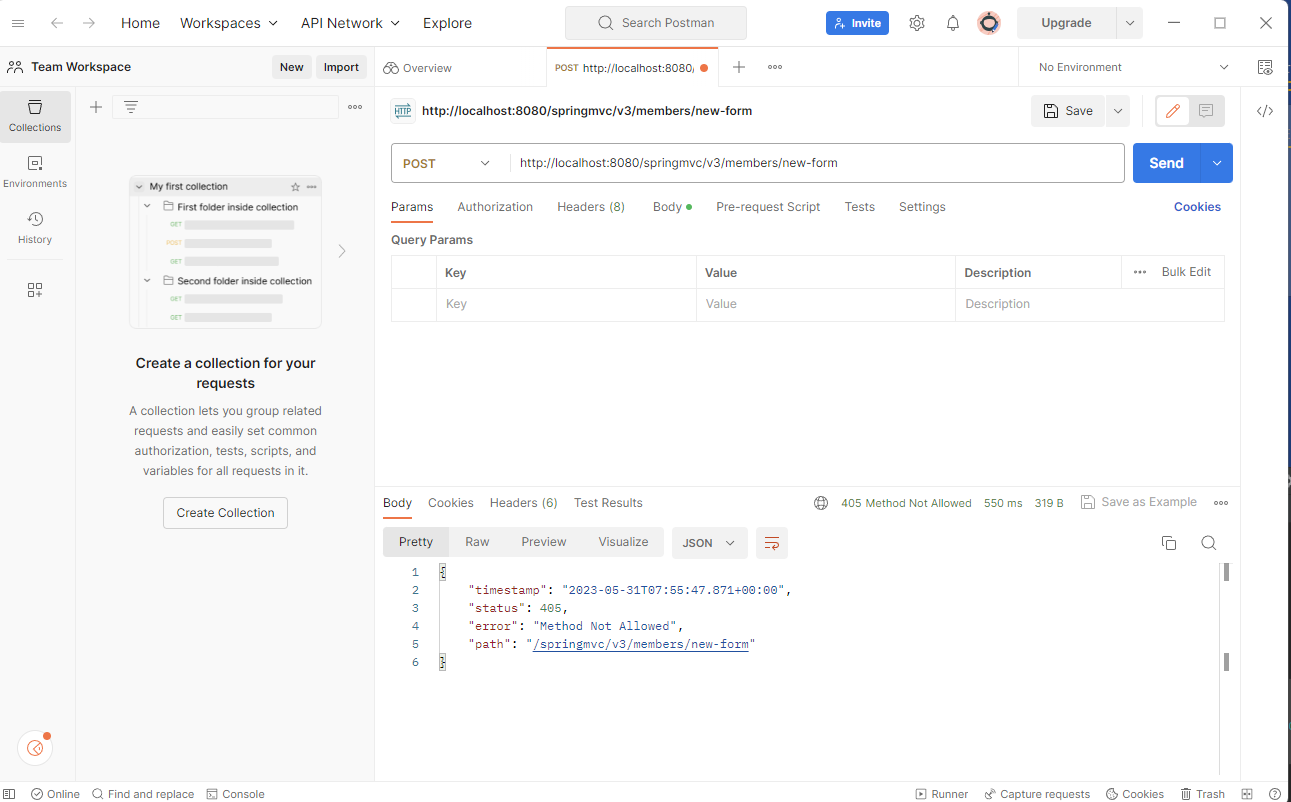The image size is (1291, 802).
Task: Switch to the Authorization tab
Action: [495, 207]
